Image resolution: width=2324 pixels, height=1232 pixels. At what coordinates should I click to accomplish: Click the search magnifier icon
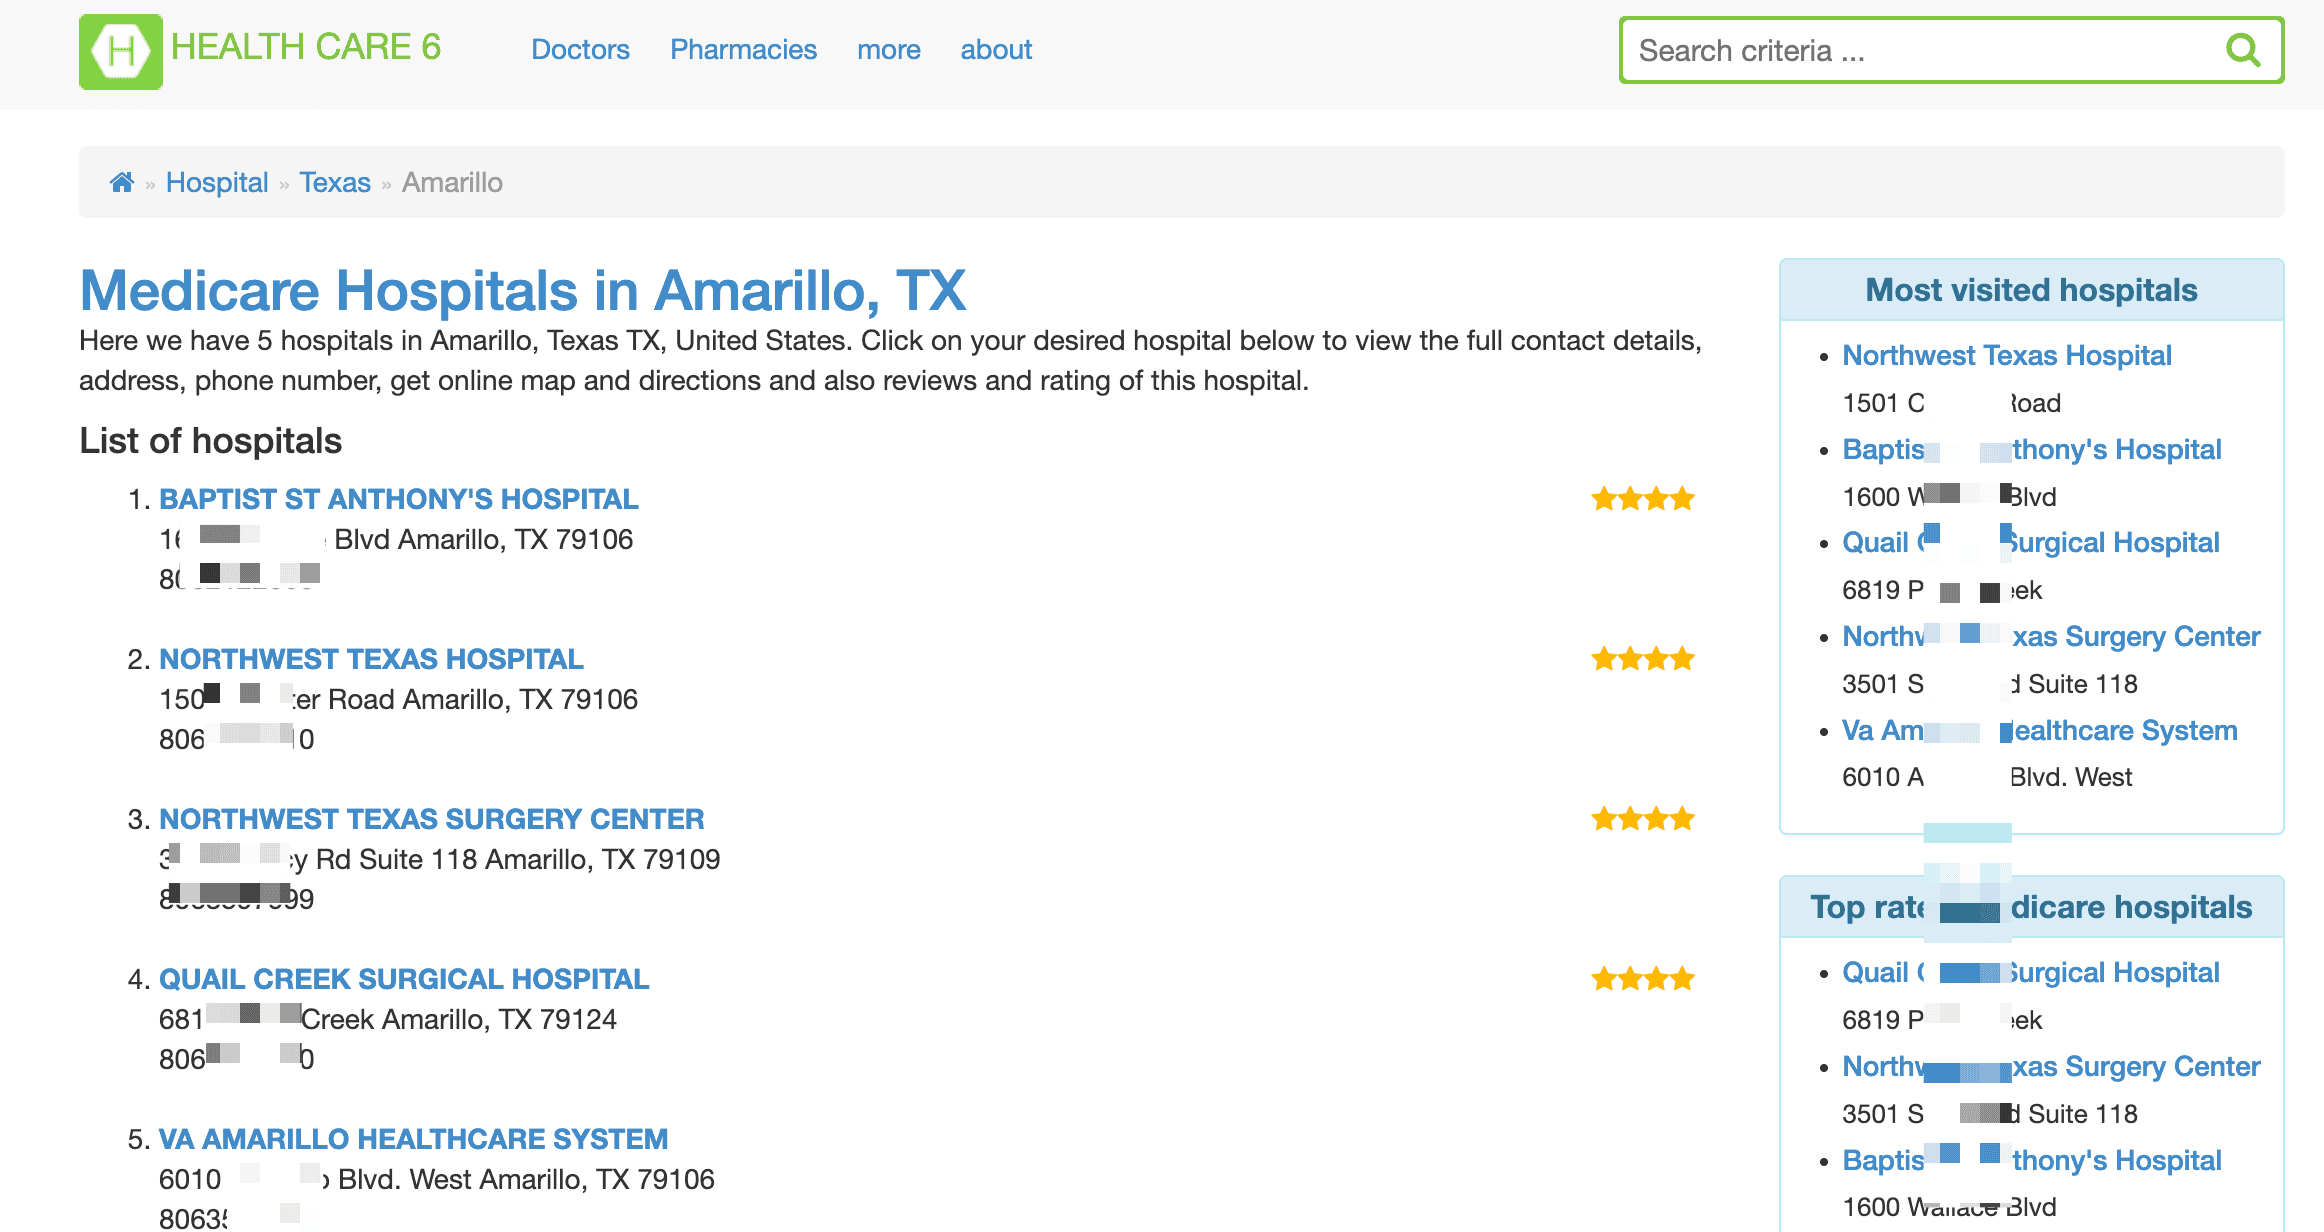pos(2243,50)
